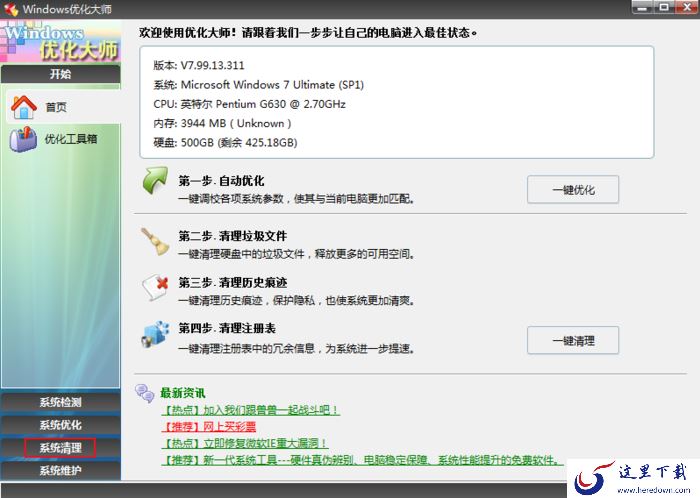Image resolution: width=700 pixels, height=498 pixels.
Task: Click the 一键调校各项系统参数 description
Action: pyautogui.click(x=296, y=199)
